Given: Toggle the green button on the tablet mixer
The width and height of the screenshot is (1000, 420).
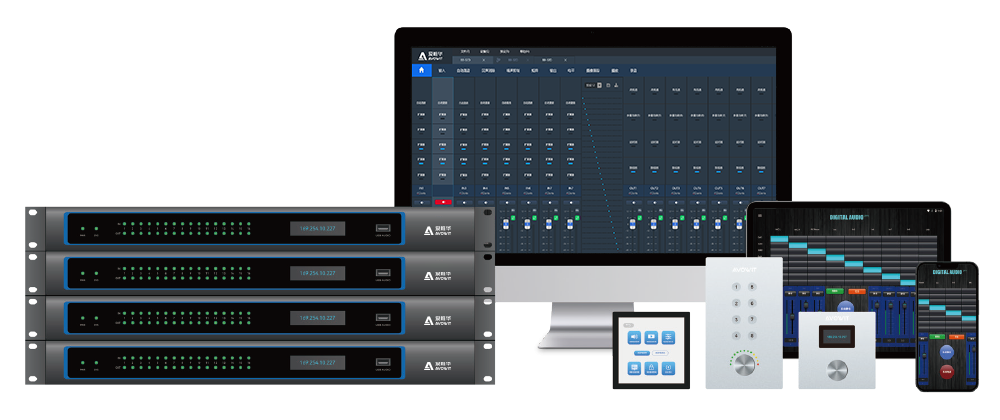Looking at the screenshot, I should point(834,291).
